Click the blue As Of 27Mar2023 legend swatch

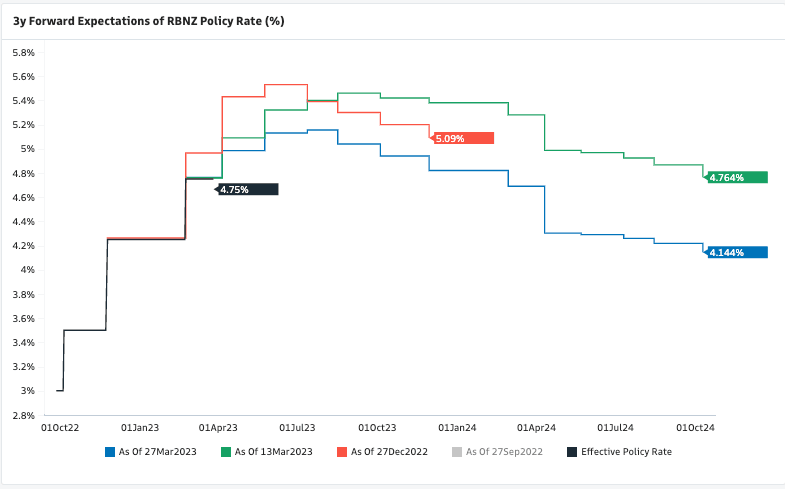click(x=110, y=452)
